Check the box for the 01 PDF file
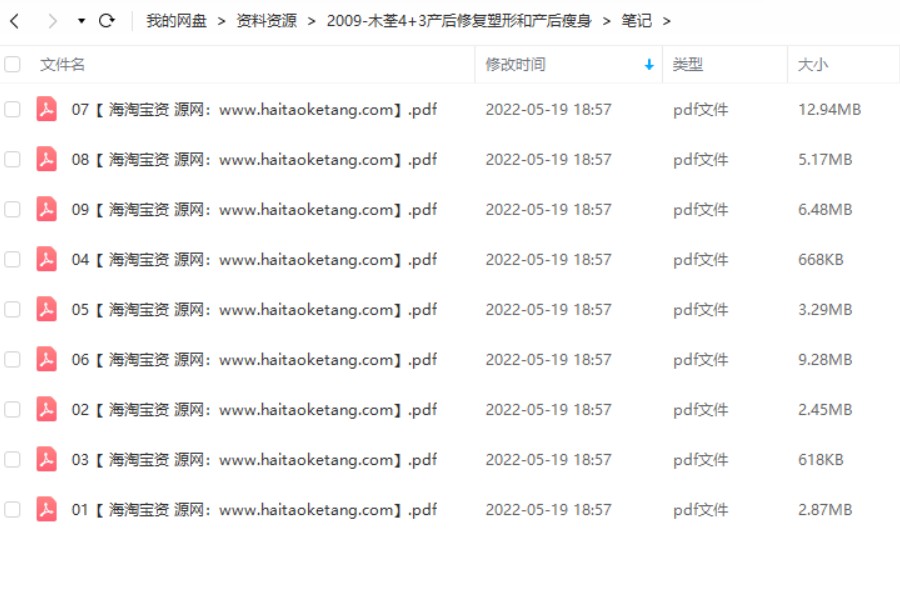 pyautogui.click(x=12, y=509)
